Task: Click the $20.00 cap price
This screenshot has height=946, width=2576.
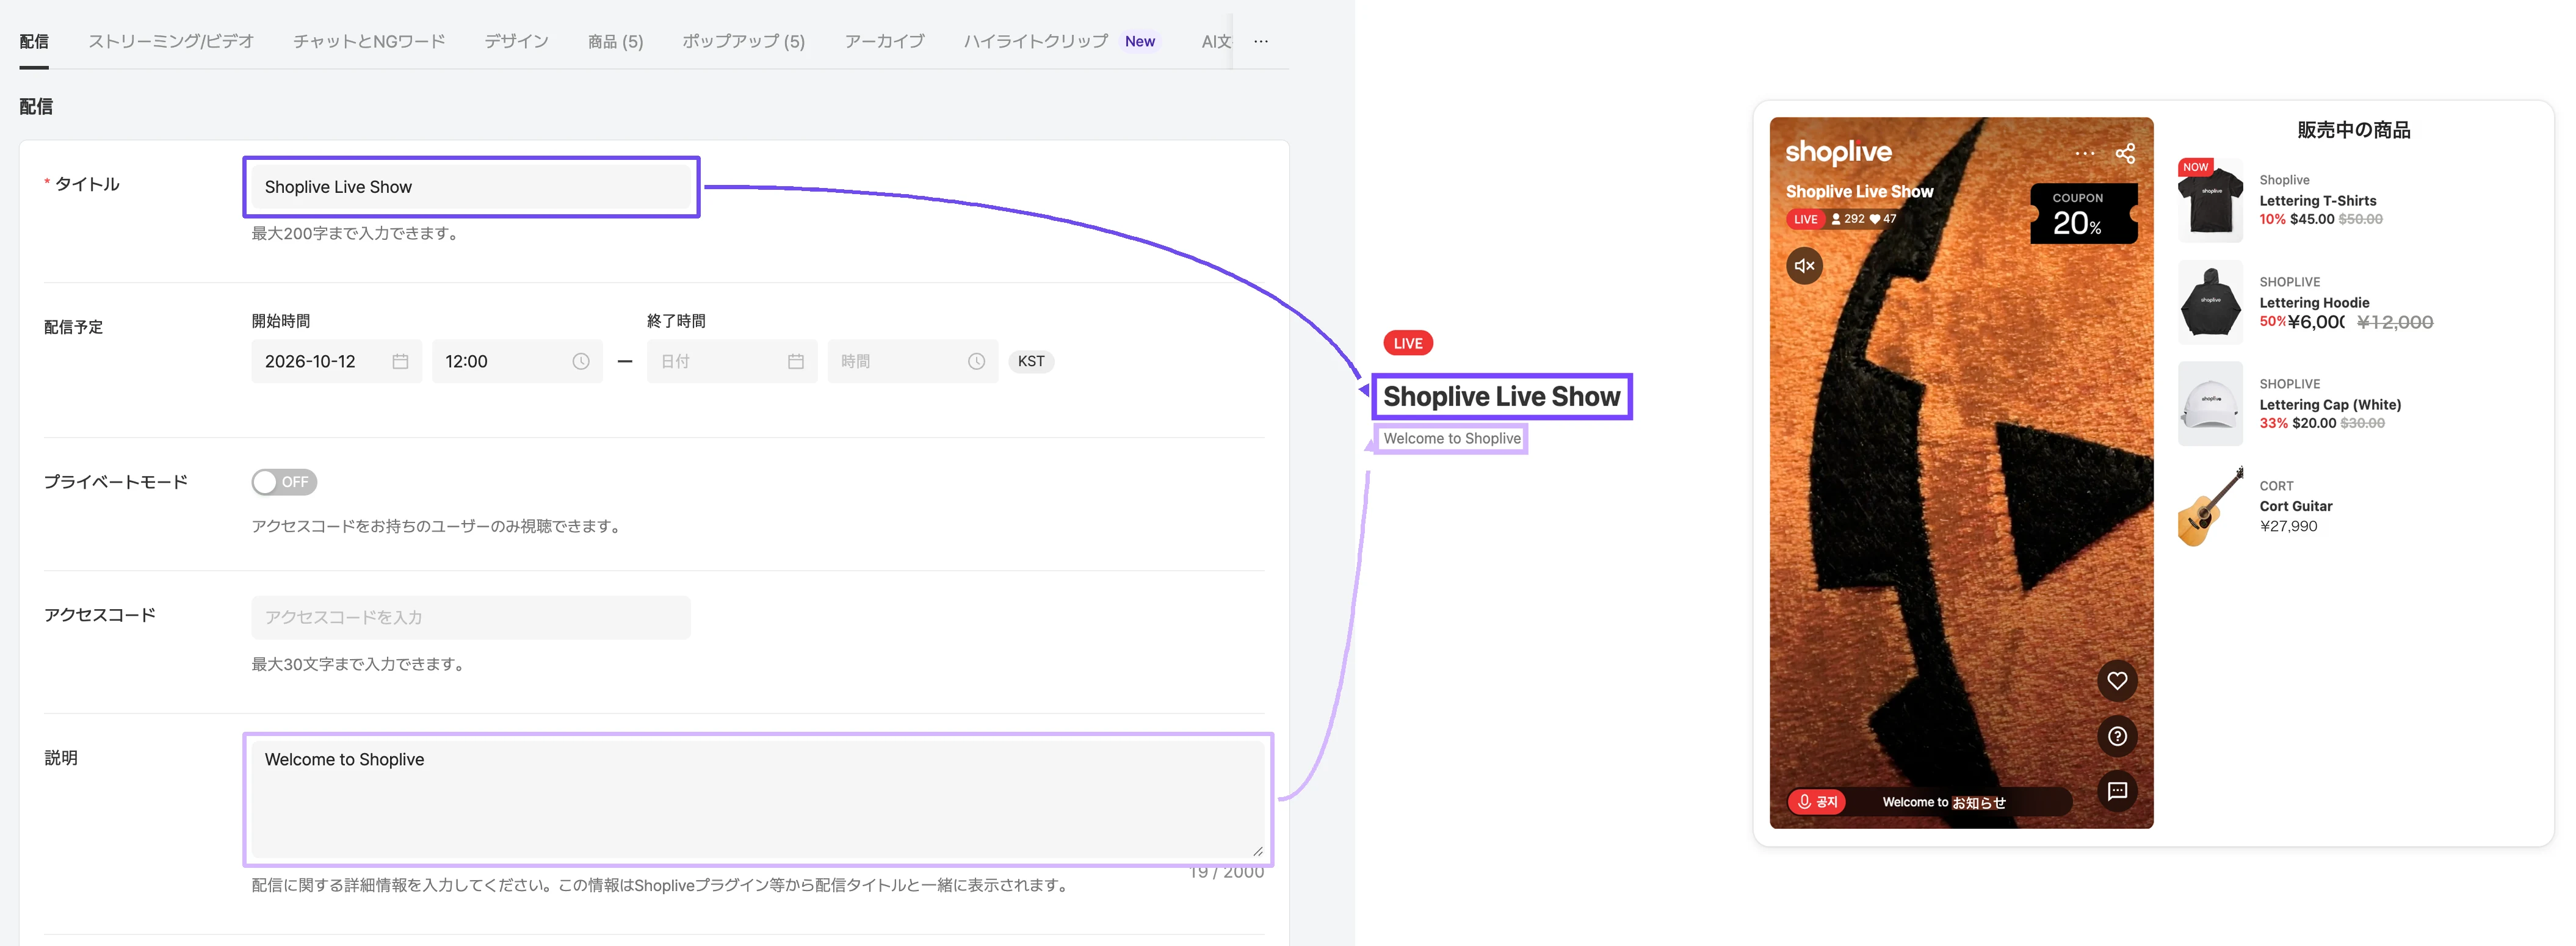Action: pyautogui.click(x=2314, y=423)
